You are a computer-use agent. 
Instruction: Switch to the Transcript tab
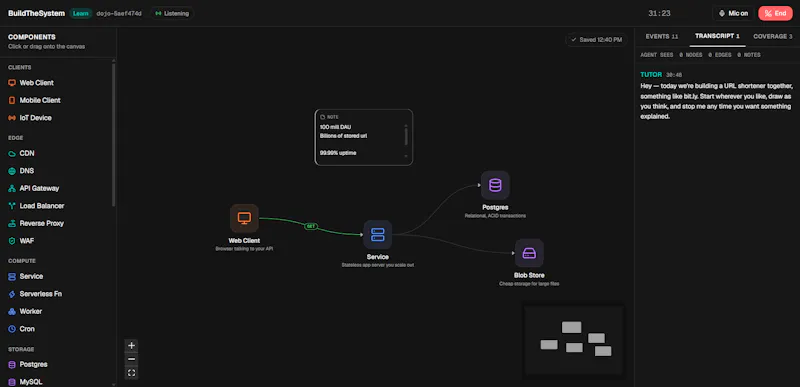coord(717,36)
